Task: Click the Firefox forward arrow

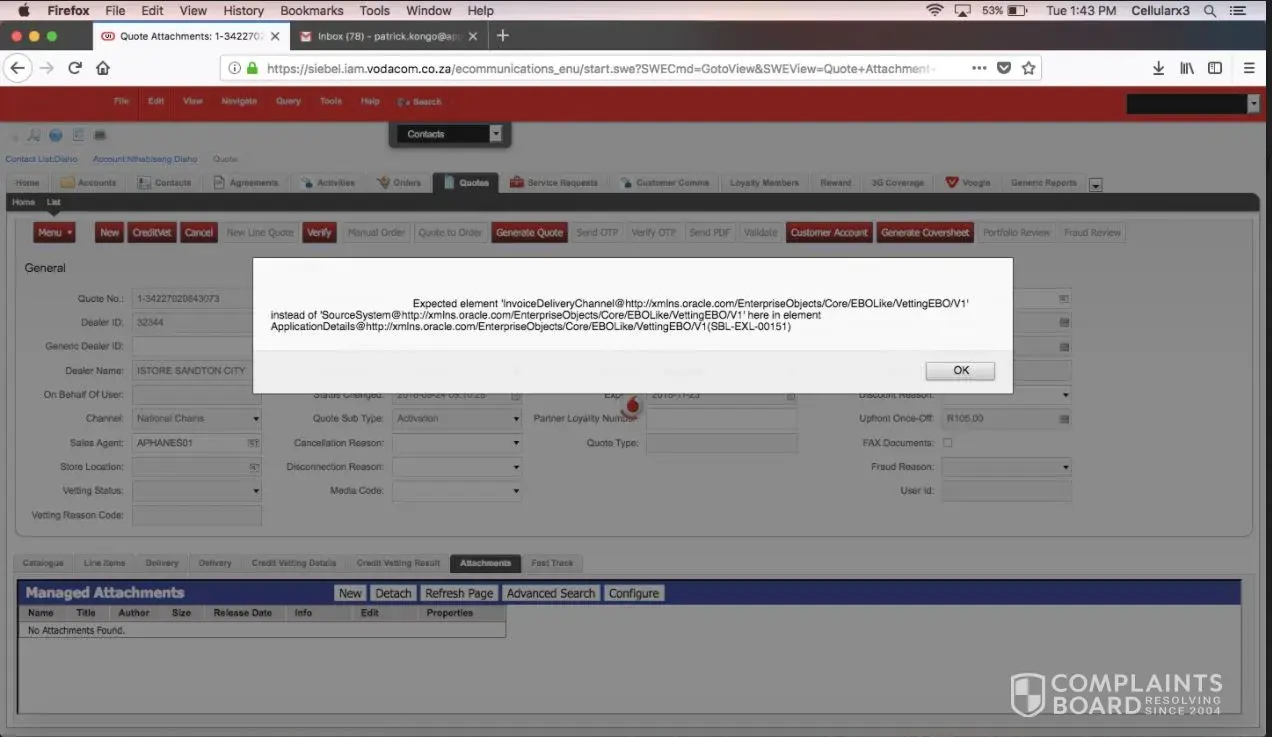Action: coord(46,68)
